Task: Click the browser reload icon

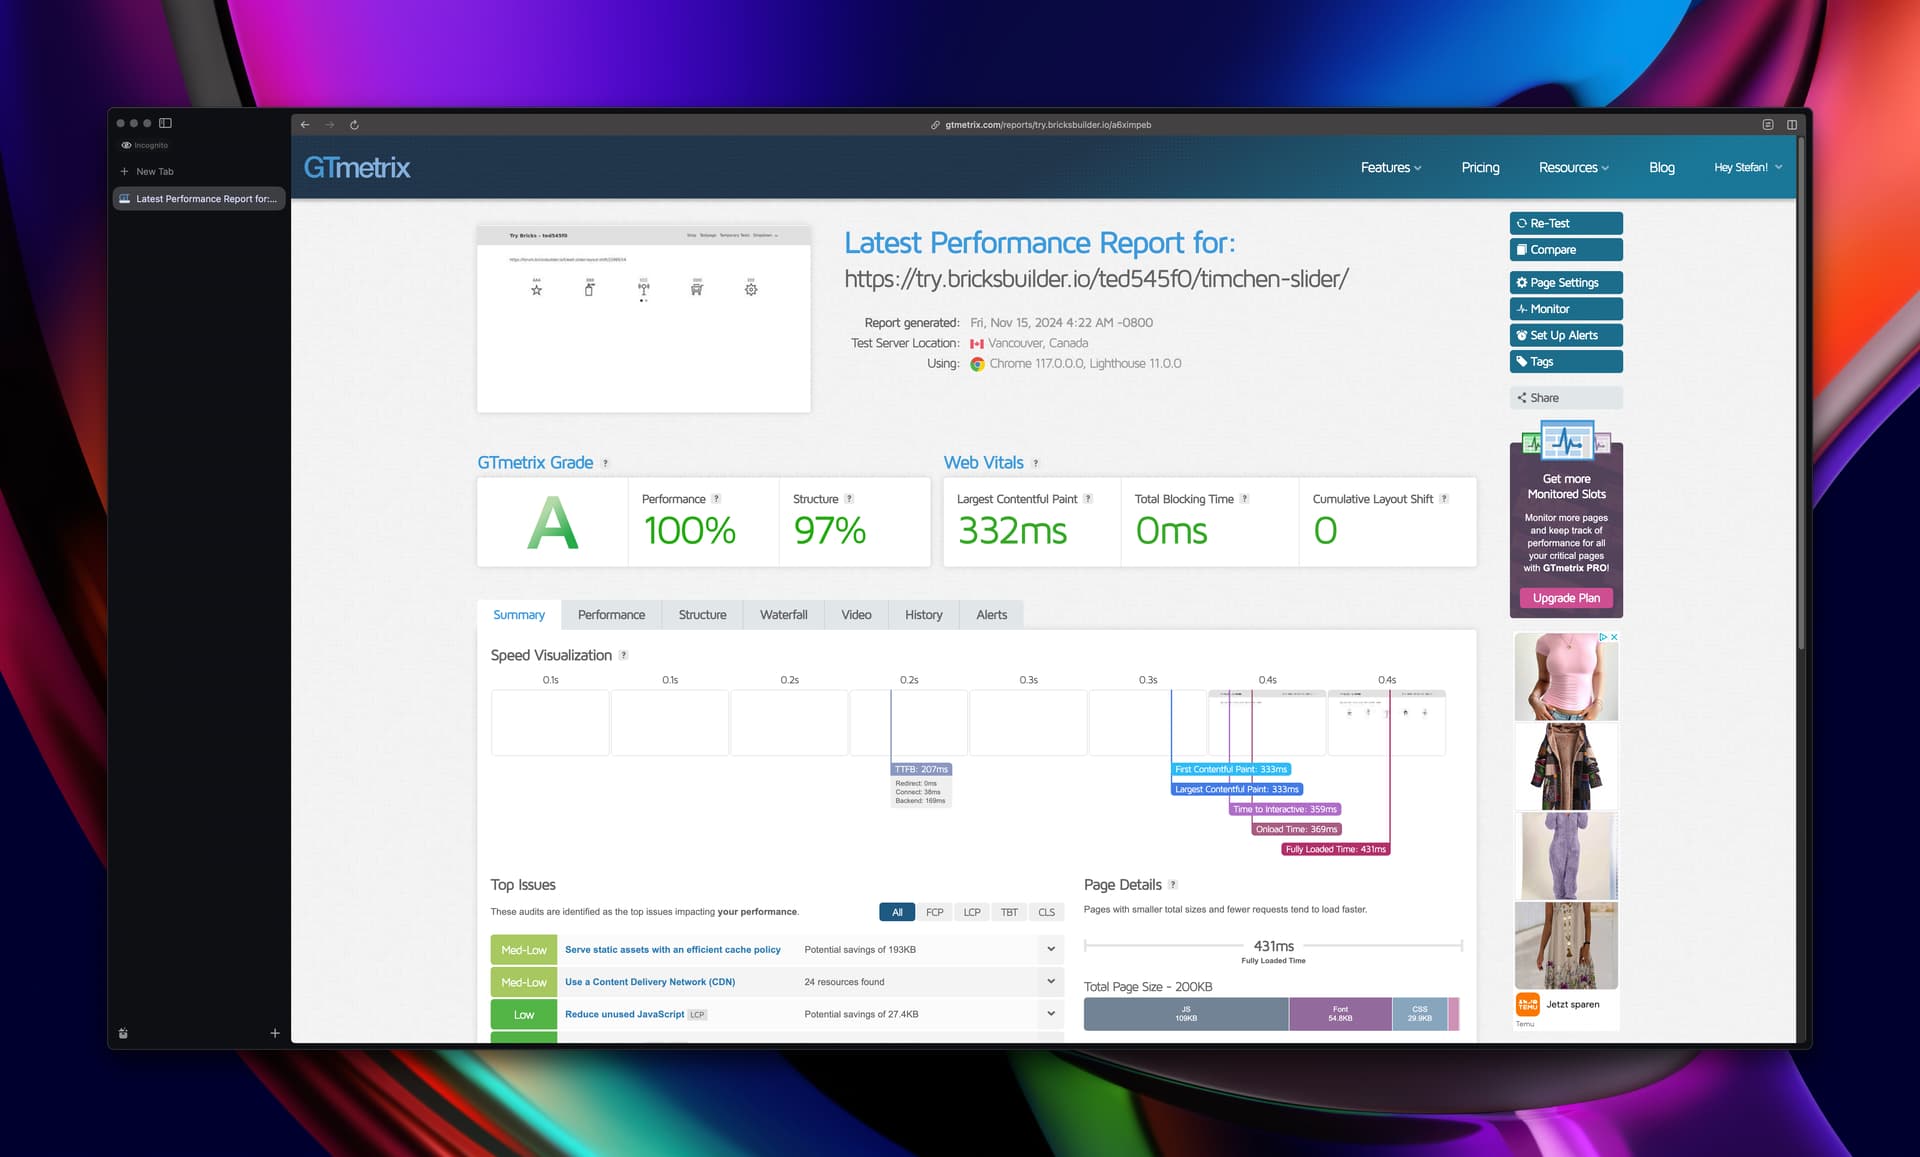Action: tap(354, 125)
